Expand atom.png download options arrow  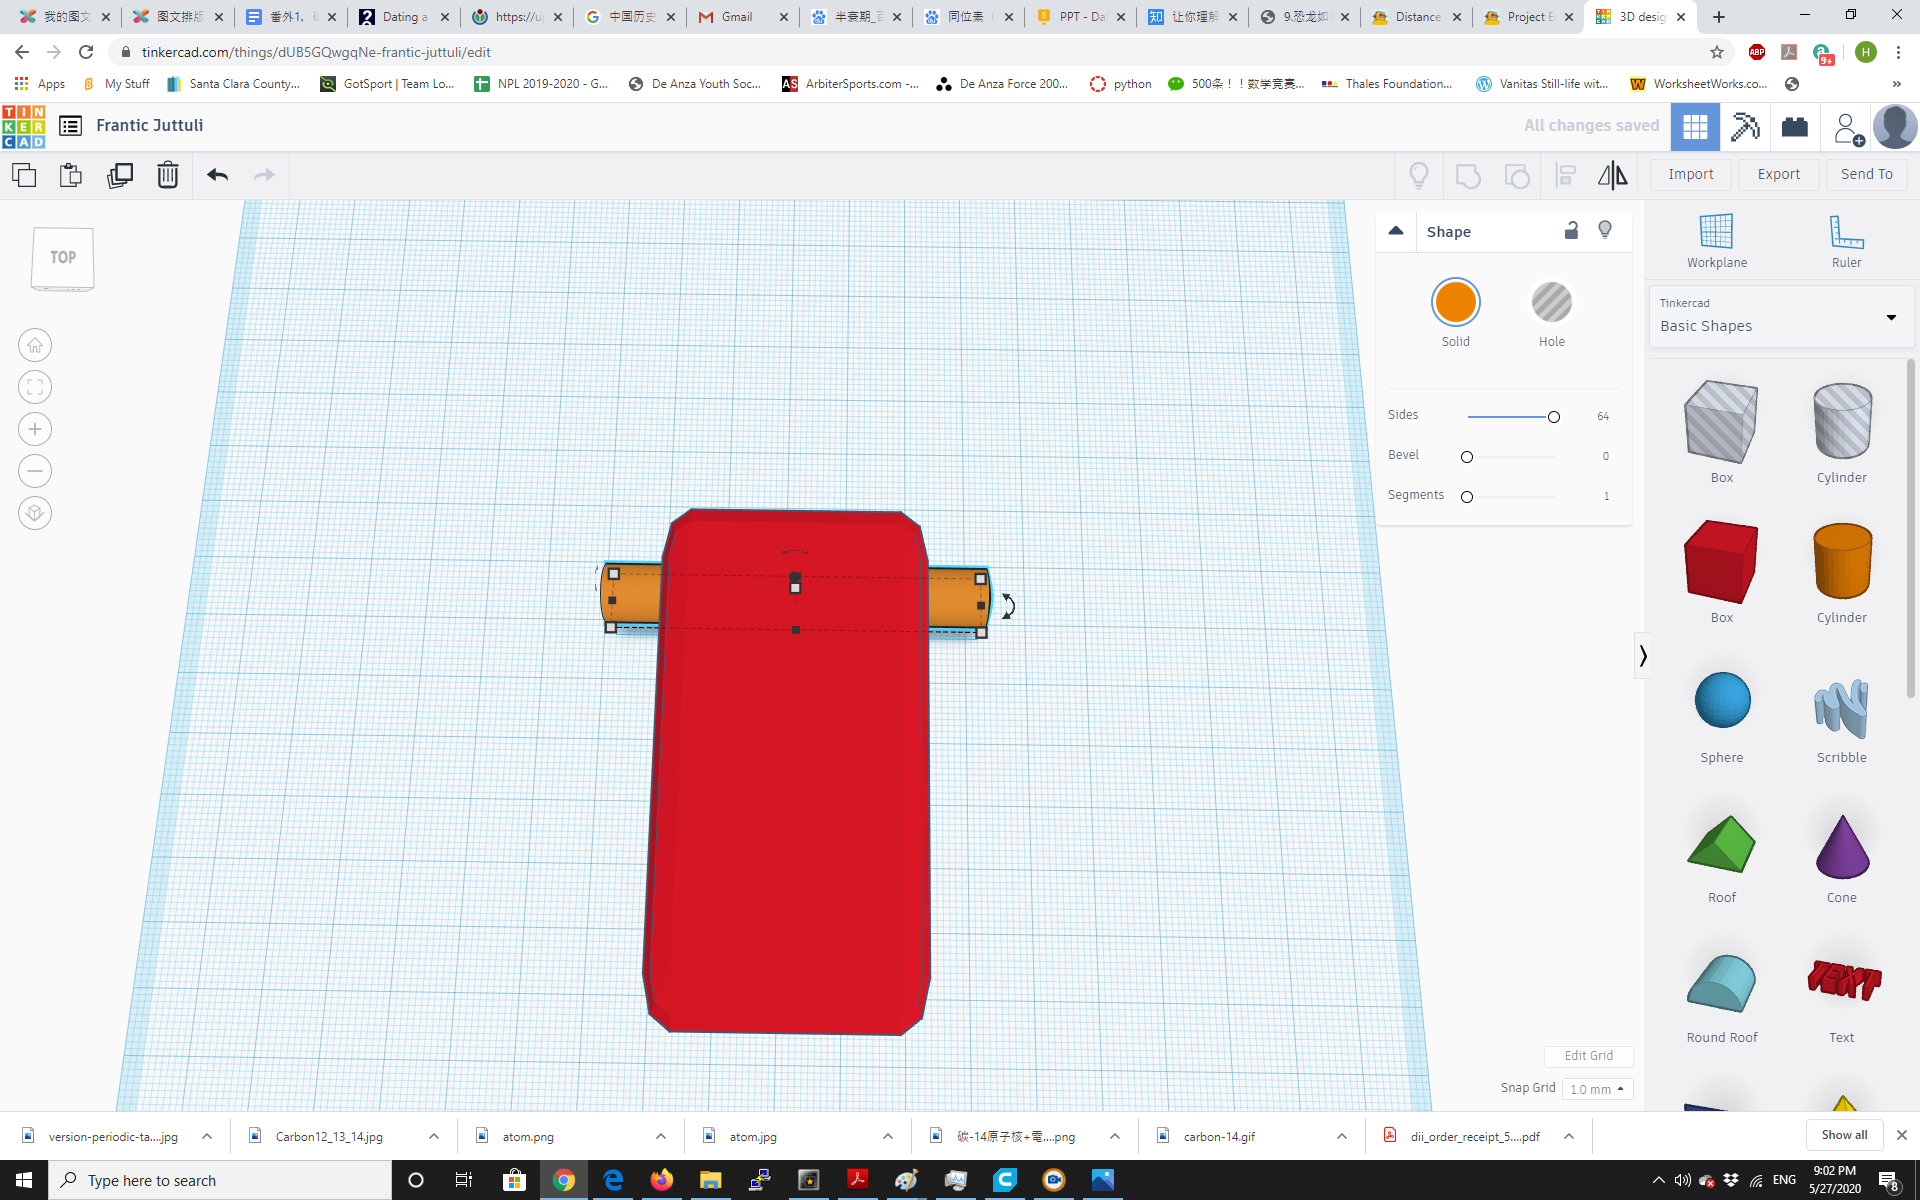(661, 1136)
